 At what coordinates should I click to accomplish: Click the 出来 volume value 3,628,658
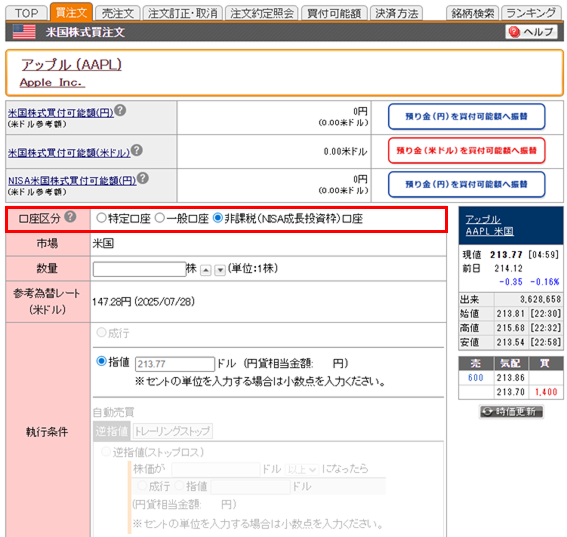coord(541,299)
